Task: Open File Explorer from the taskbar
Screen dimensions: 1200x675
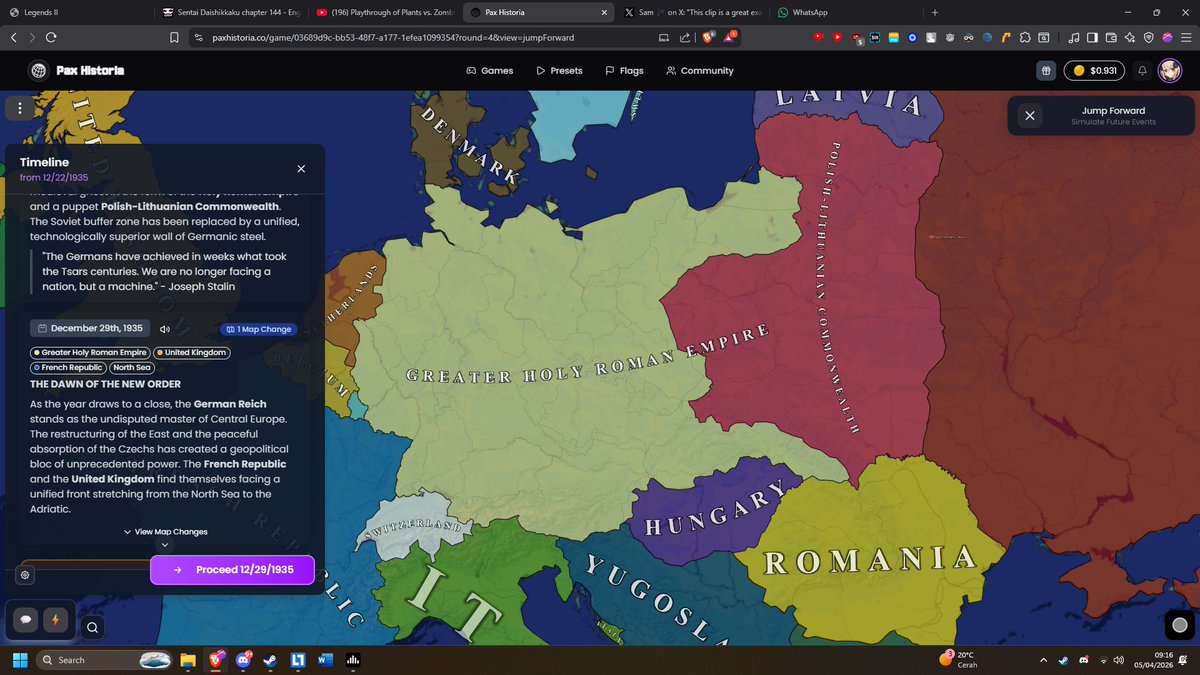Action: tap(188, 660)
